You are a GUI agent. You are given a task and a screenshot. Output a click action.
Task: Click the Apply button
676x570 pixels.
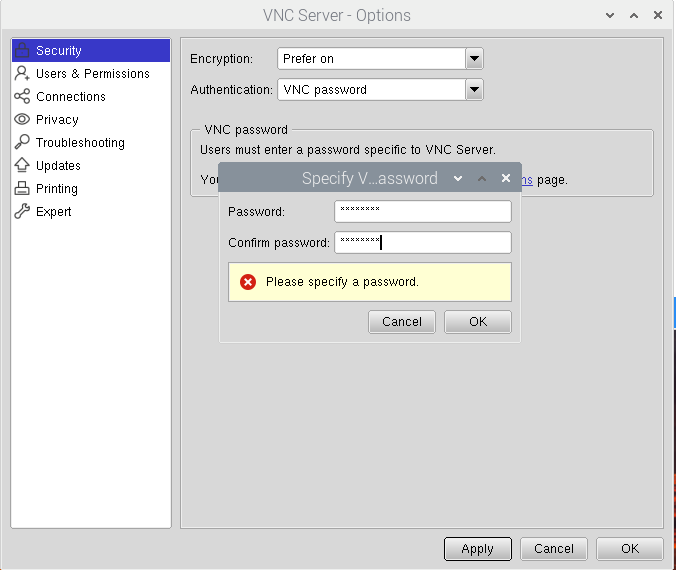click(x=477, y=548)
